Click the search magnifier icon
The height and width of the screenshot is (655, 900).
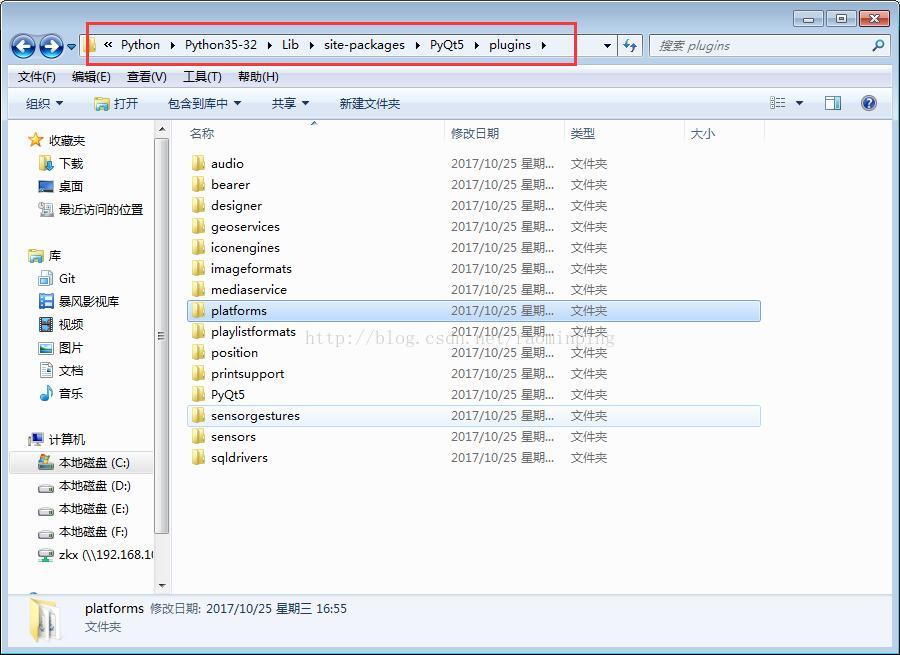click(x=878, y=45)
